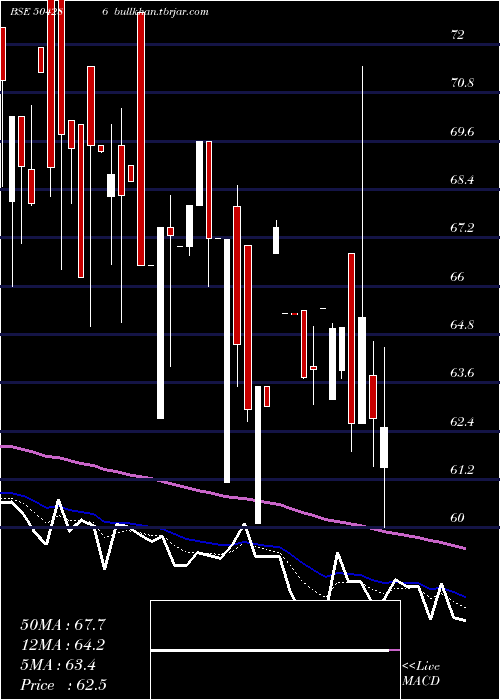Click the 5MA : 63.4 readout
Screen dimensions: 500x700
pyautogui.click(x=58, y=665)
